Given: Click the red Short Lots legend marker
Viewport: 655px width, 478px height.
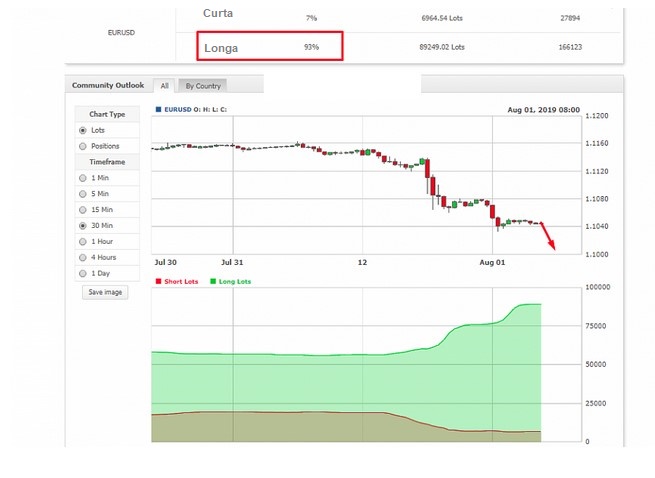Looking at the screenshot, I should 158,282.
